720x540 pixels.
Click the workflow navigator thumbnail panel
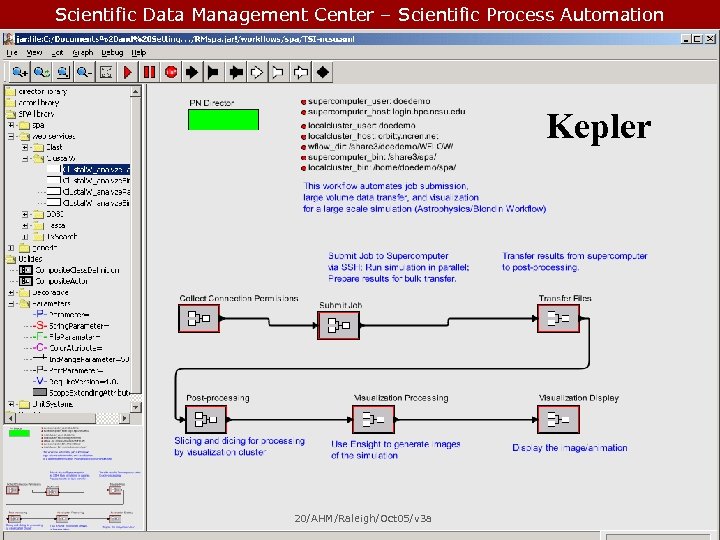[x=73, y=478]
